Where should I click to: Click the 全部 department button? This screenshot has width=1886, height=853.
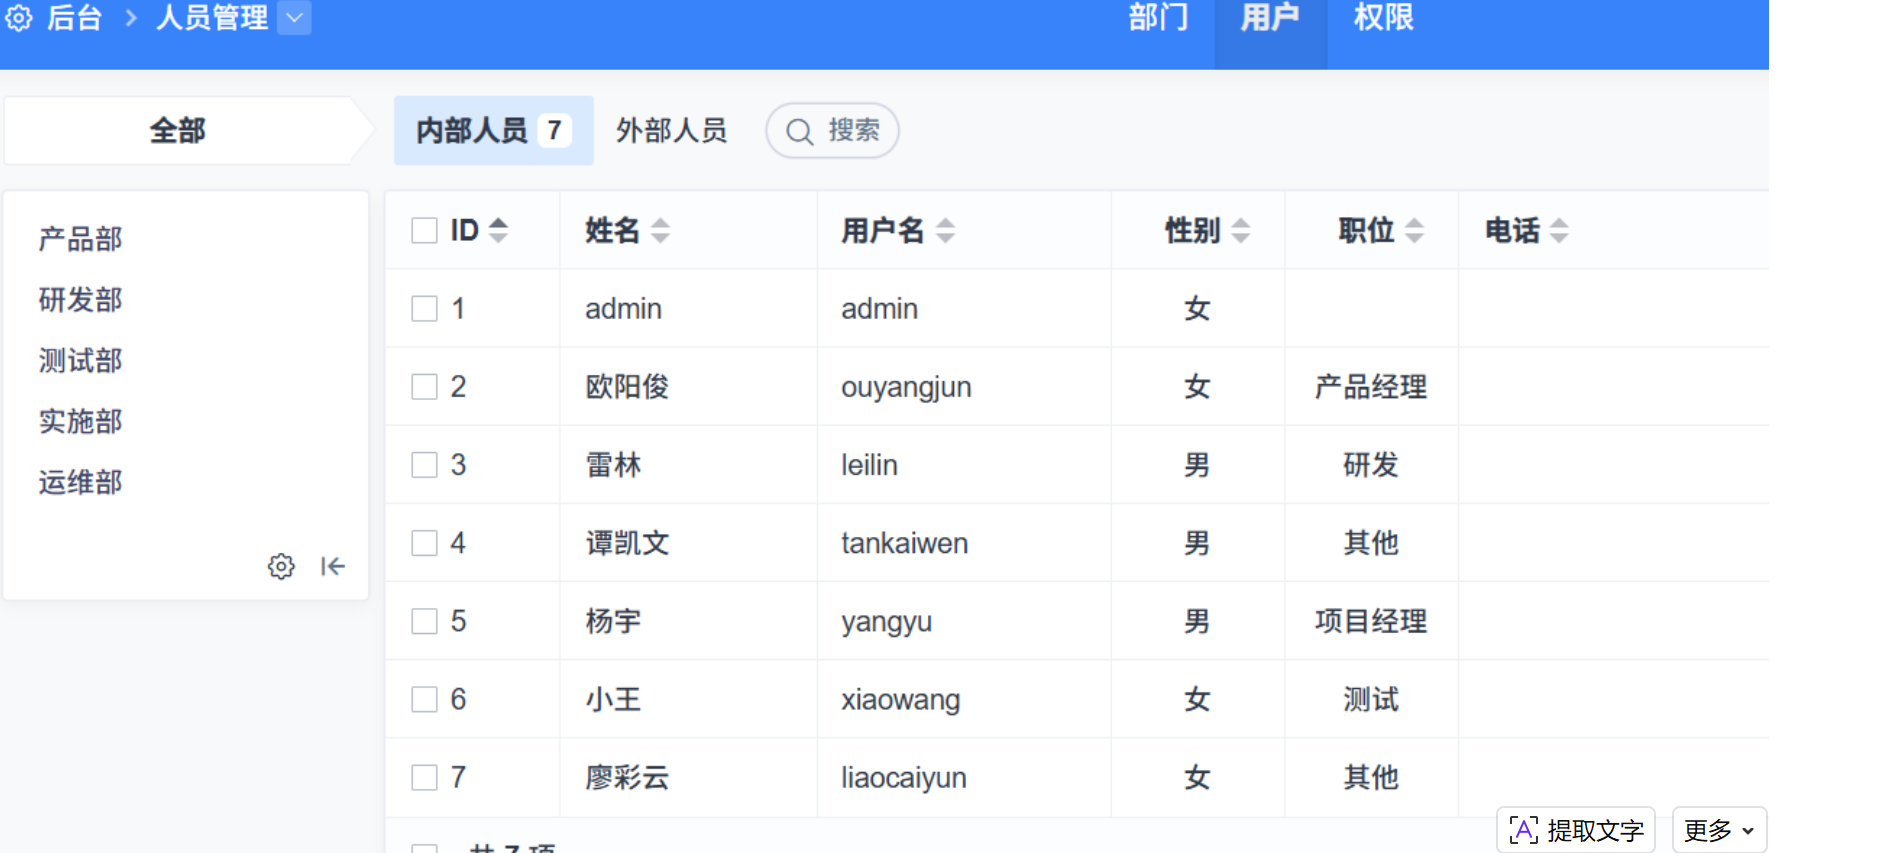click(178, 130)
